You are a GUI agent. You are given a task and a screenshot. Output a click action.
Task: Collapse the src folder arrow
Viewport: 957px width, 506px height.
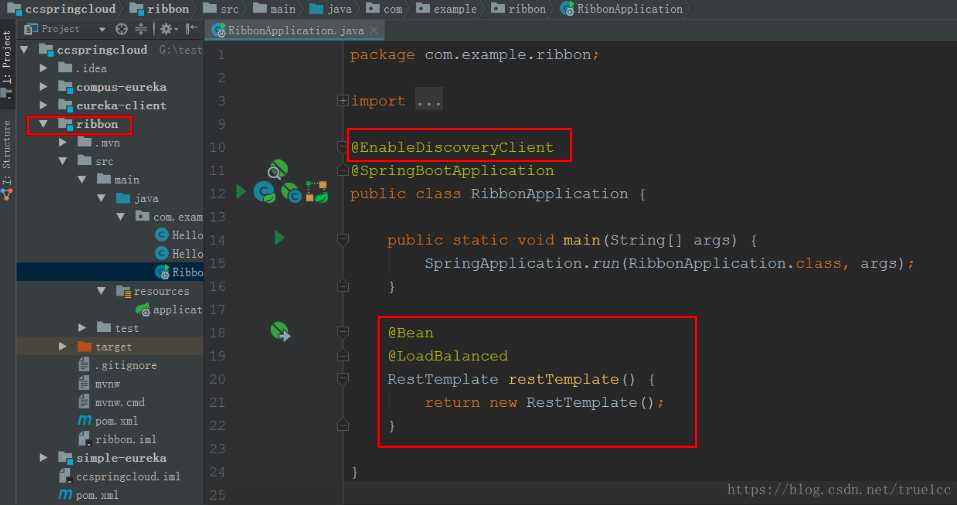click(63, 161)
